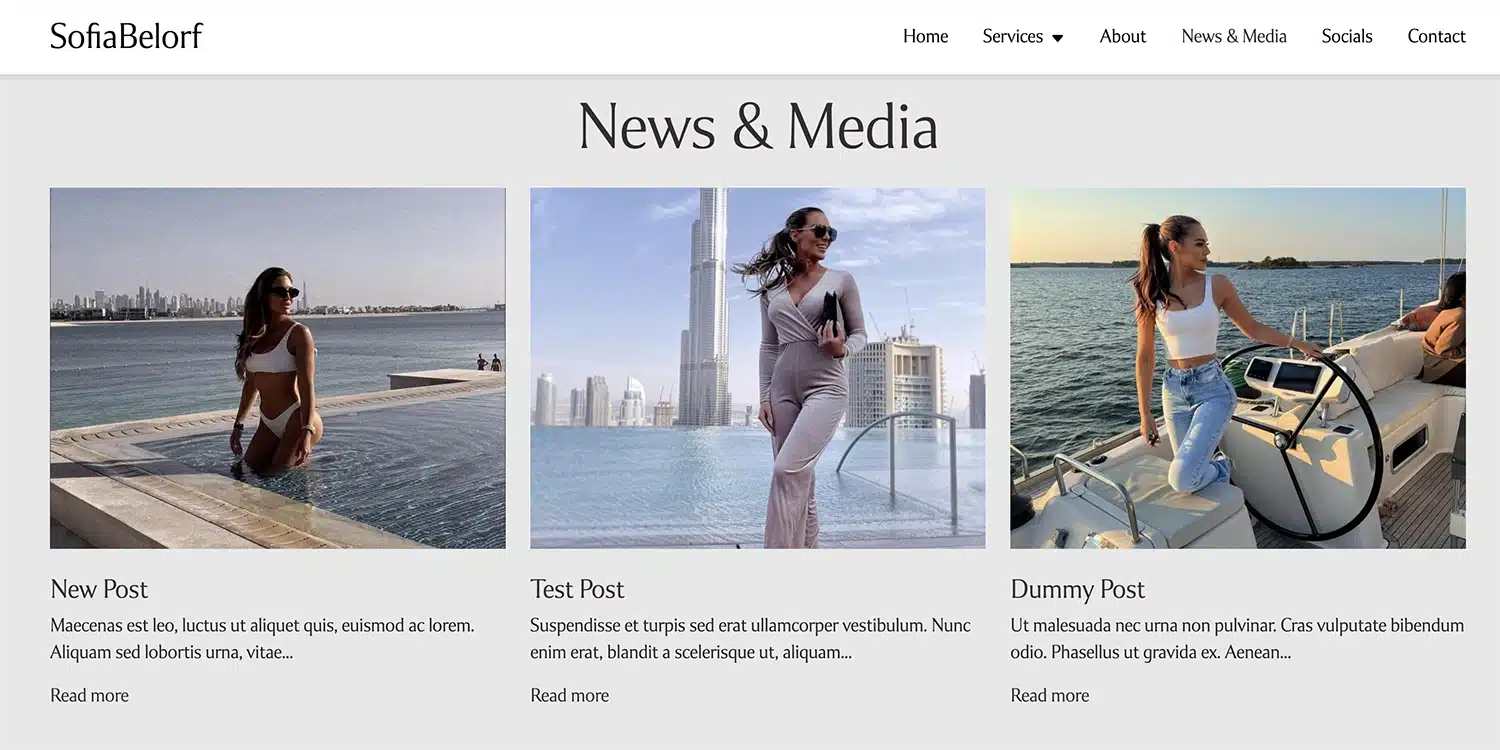Screen dimensions: 1500x750
Task: Open the Services menu item
Action: [1012, 36]
